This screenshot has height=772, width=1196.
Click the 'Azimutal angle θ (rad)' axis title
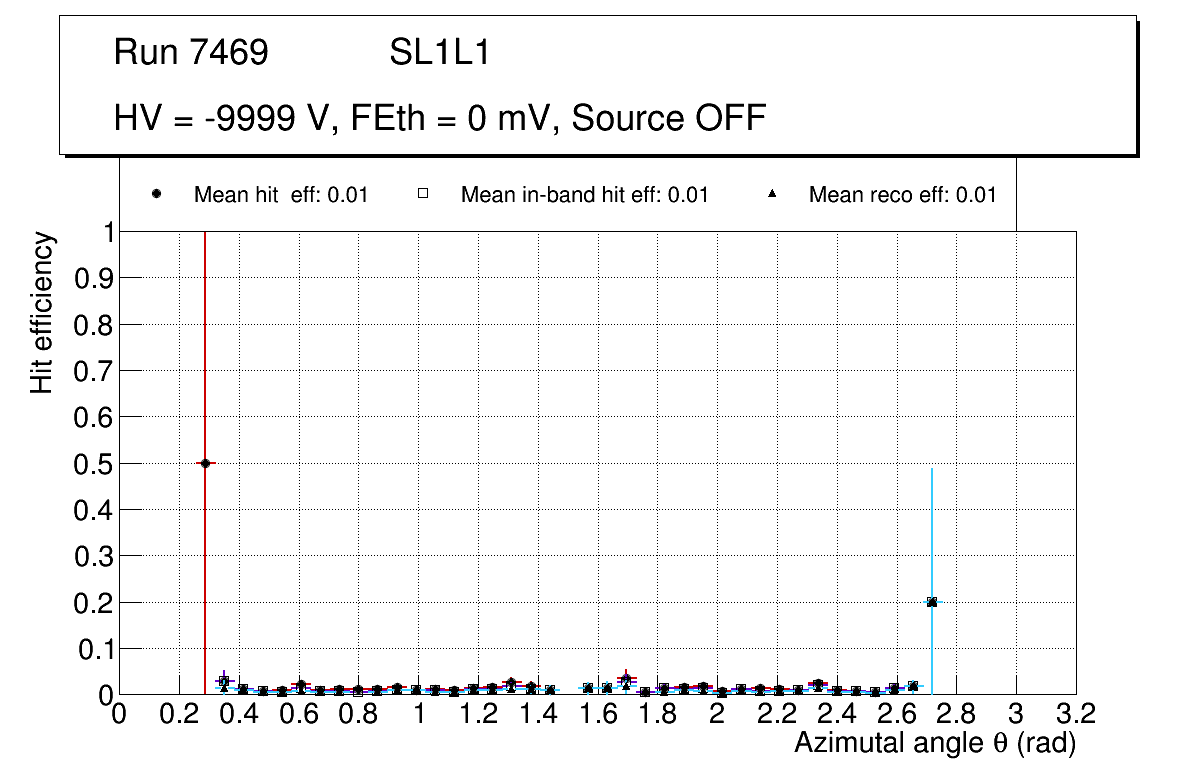point(934,743)
